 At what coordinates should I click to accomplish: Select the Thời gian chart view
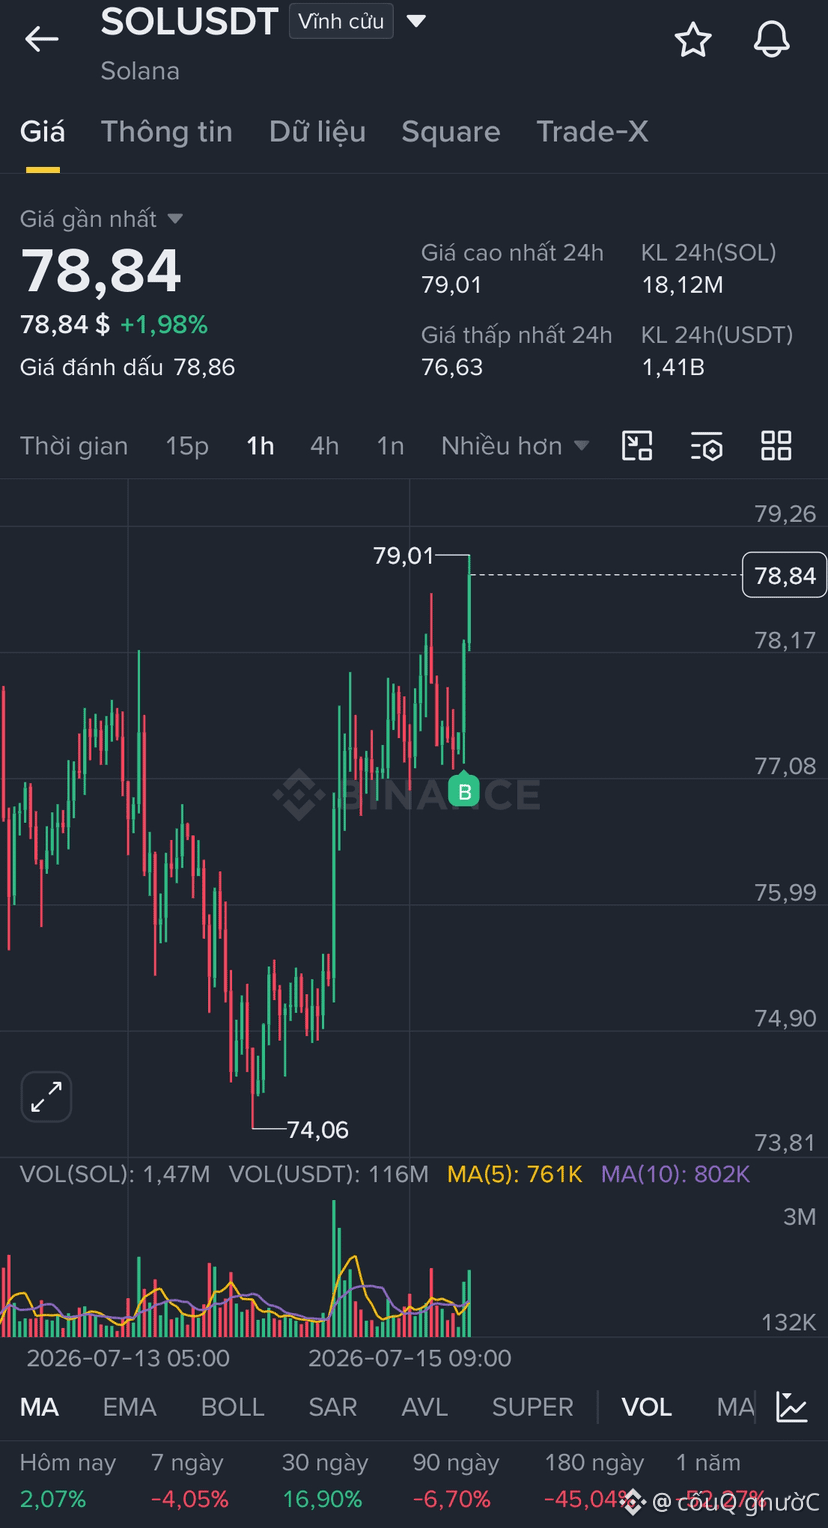(x=74, y=446)
